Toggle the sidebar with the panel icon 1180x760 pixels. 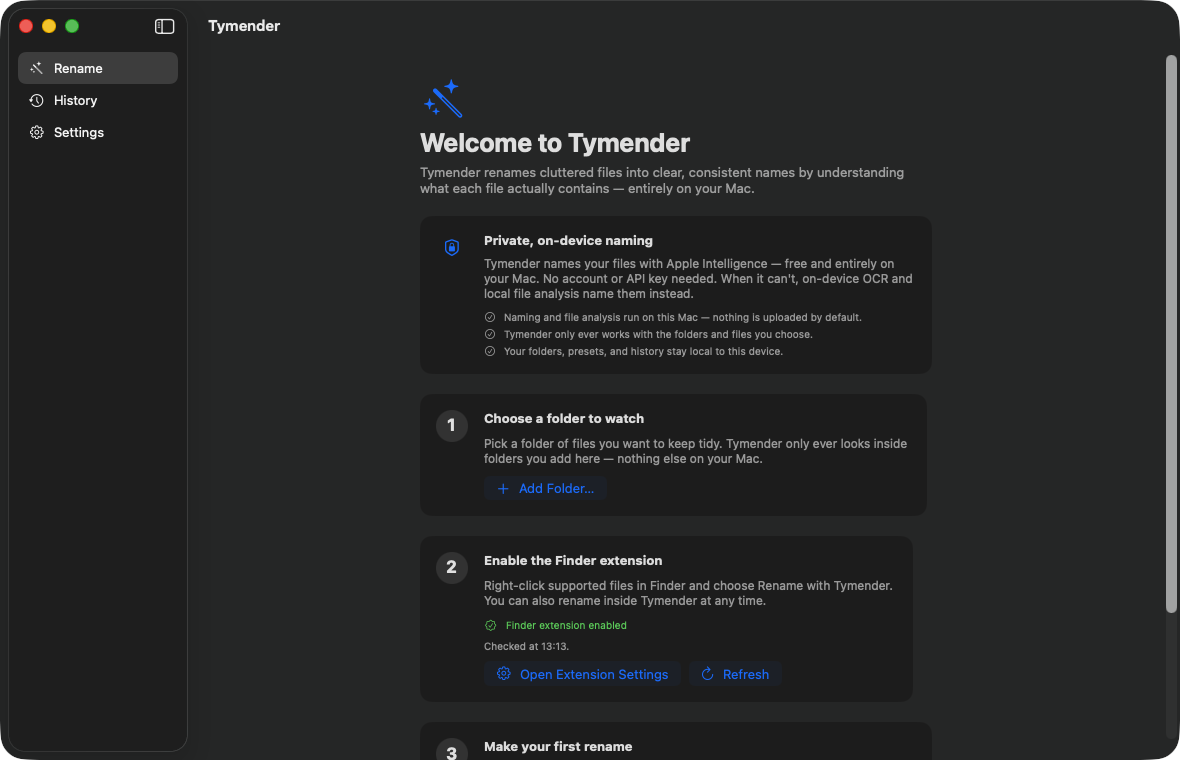click(x=164, y=26)
